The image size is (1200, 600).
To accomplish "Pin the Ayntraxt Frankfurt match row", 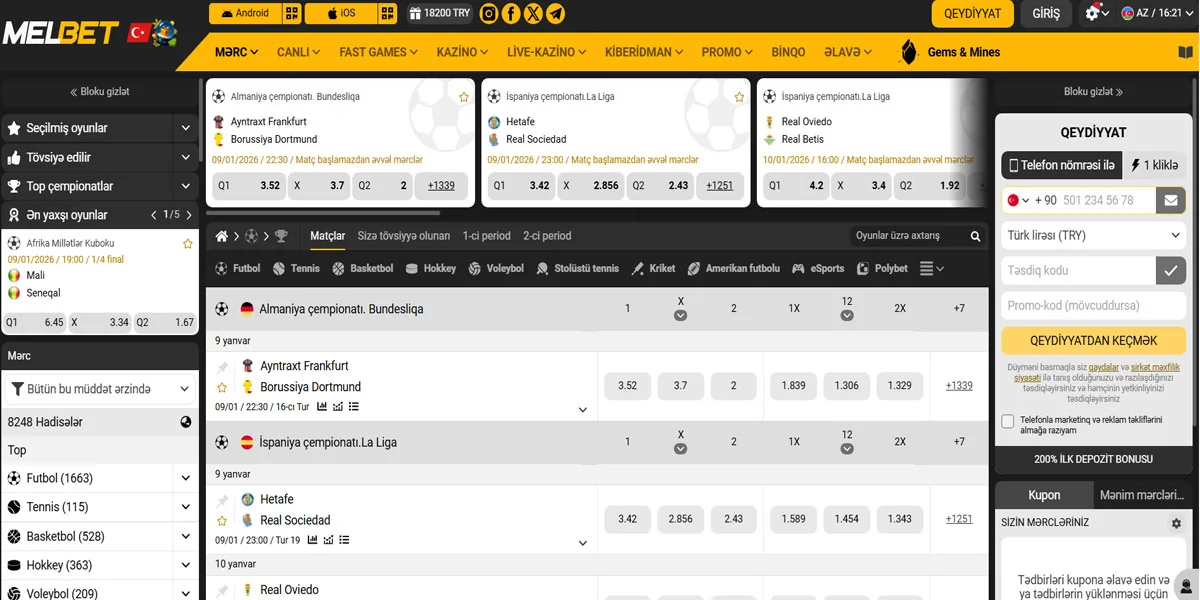I will pyautogui.click(x=222, y=367).
